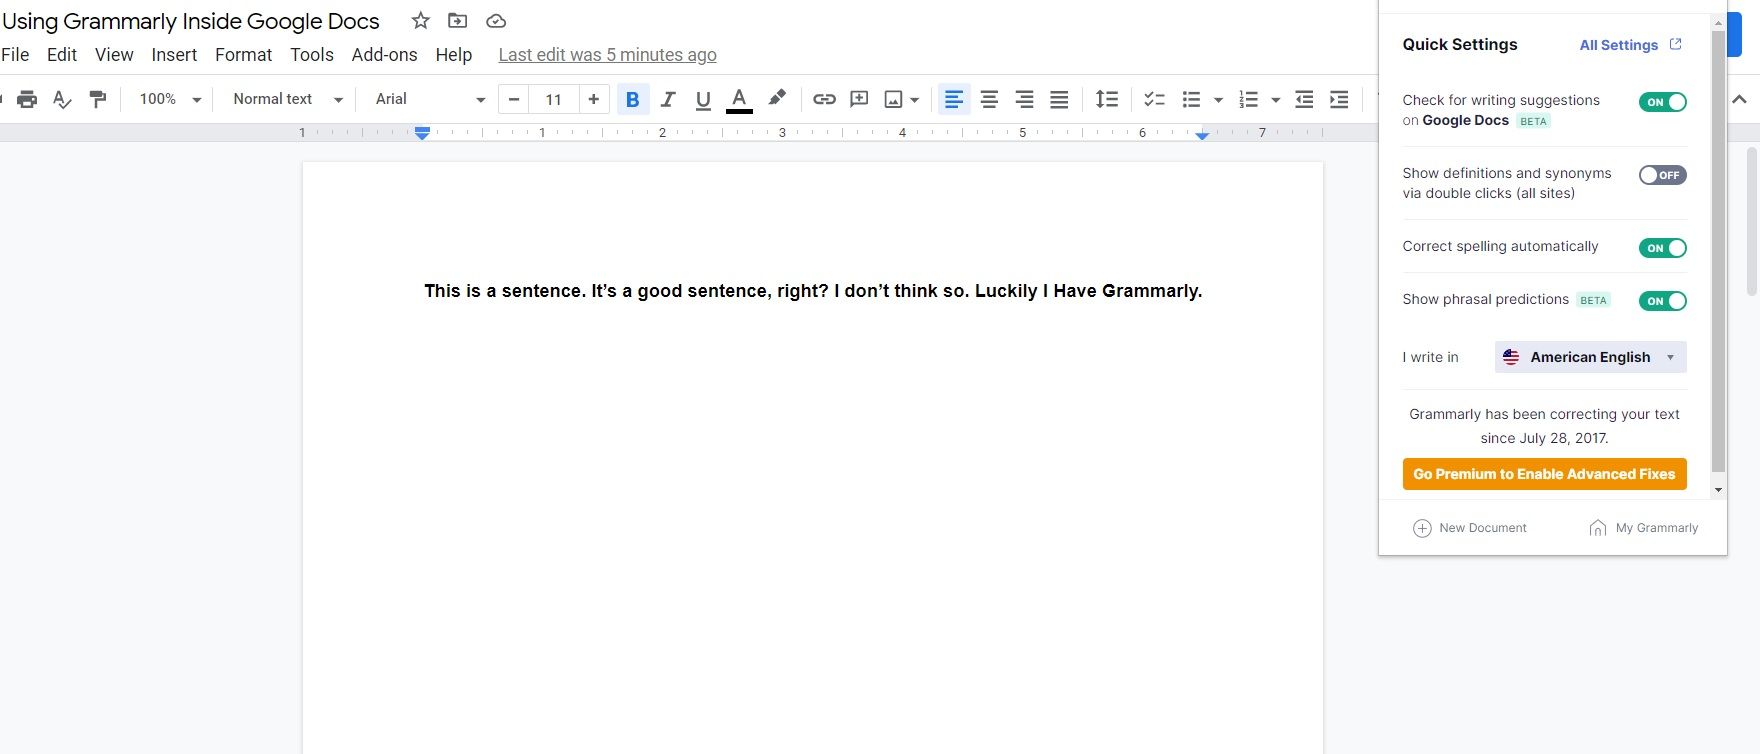Click the font size field showing 11

pyautogui.click(x=554, y=99)
